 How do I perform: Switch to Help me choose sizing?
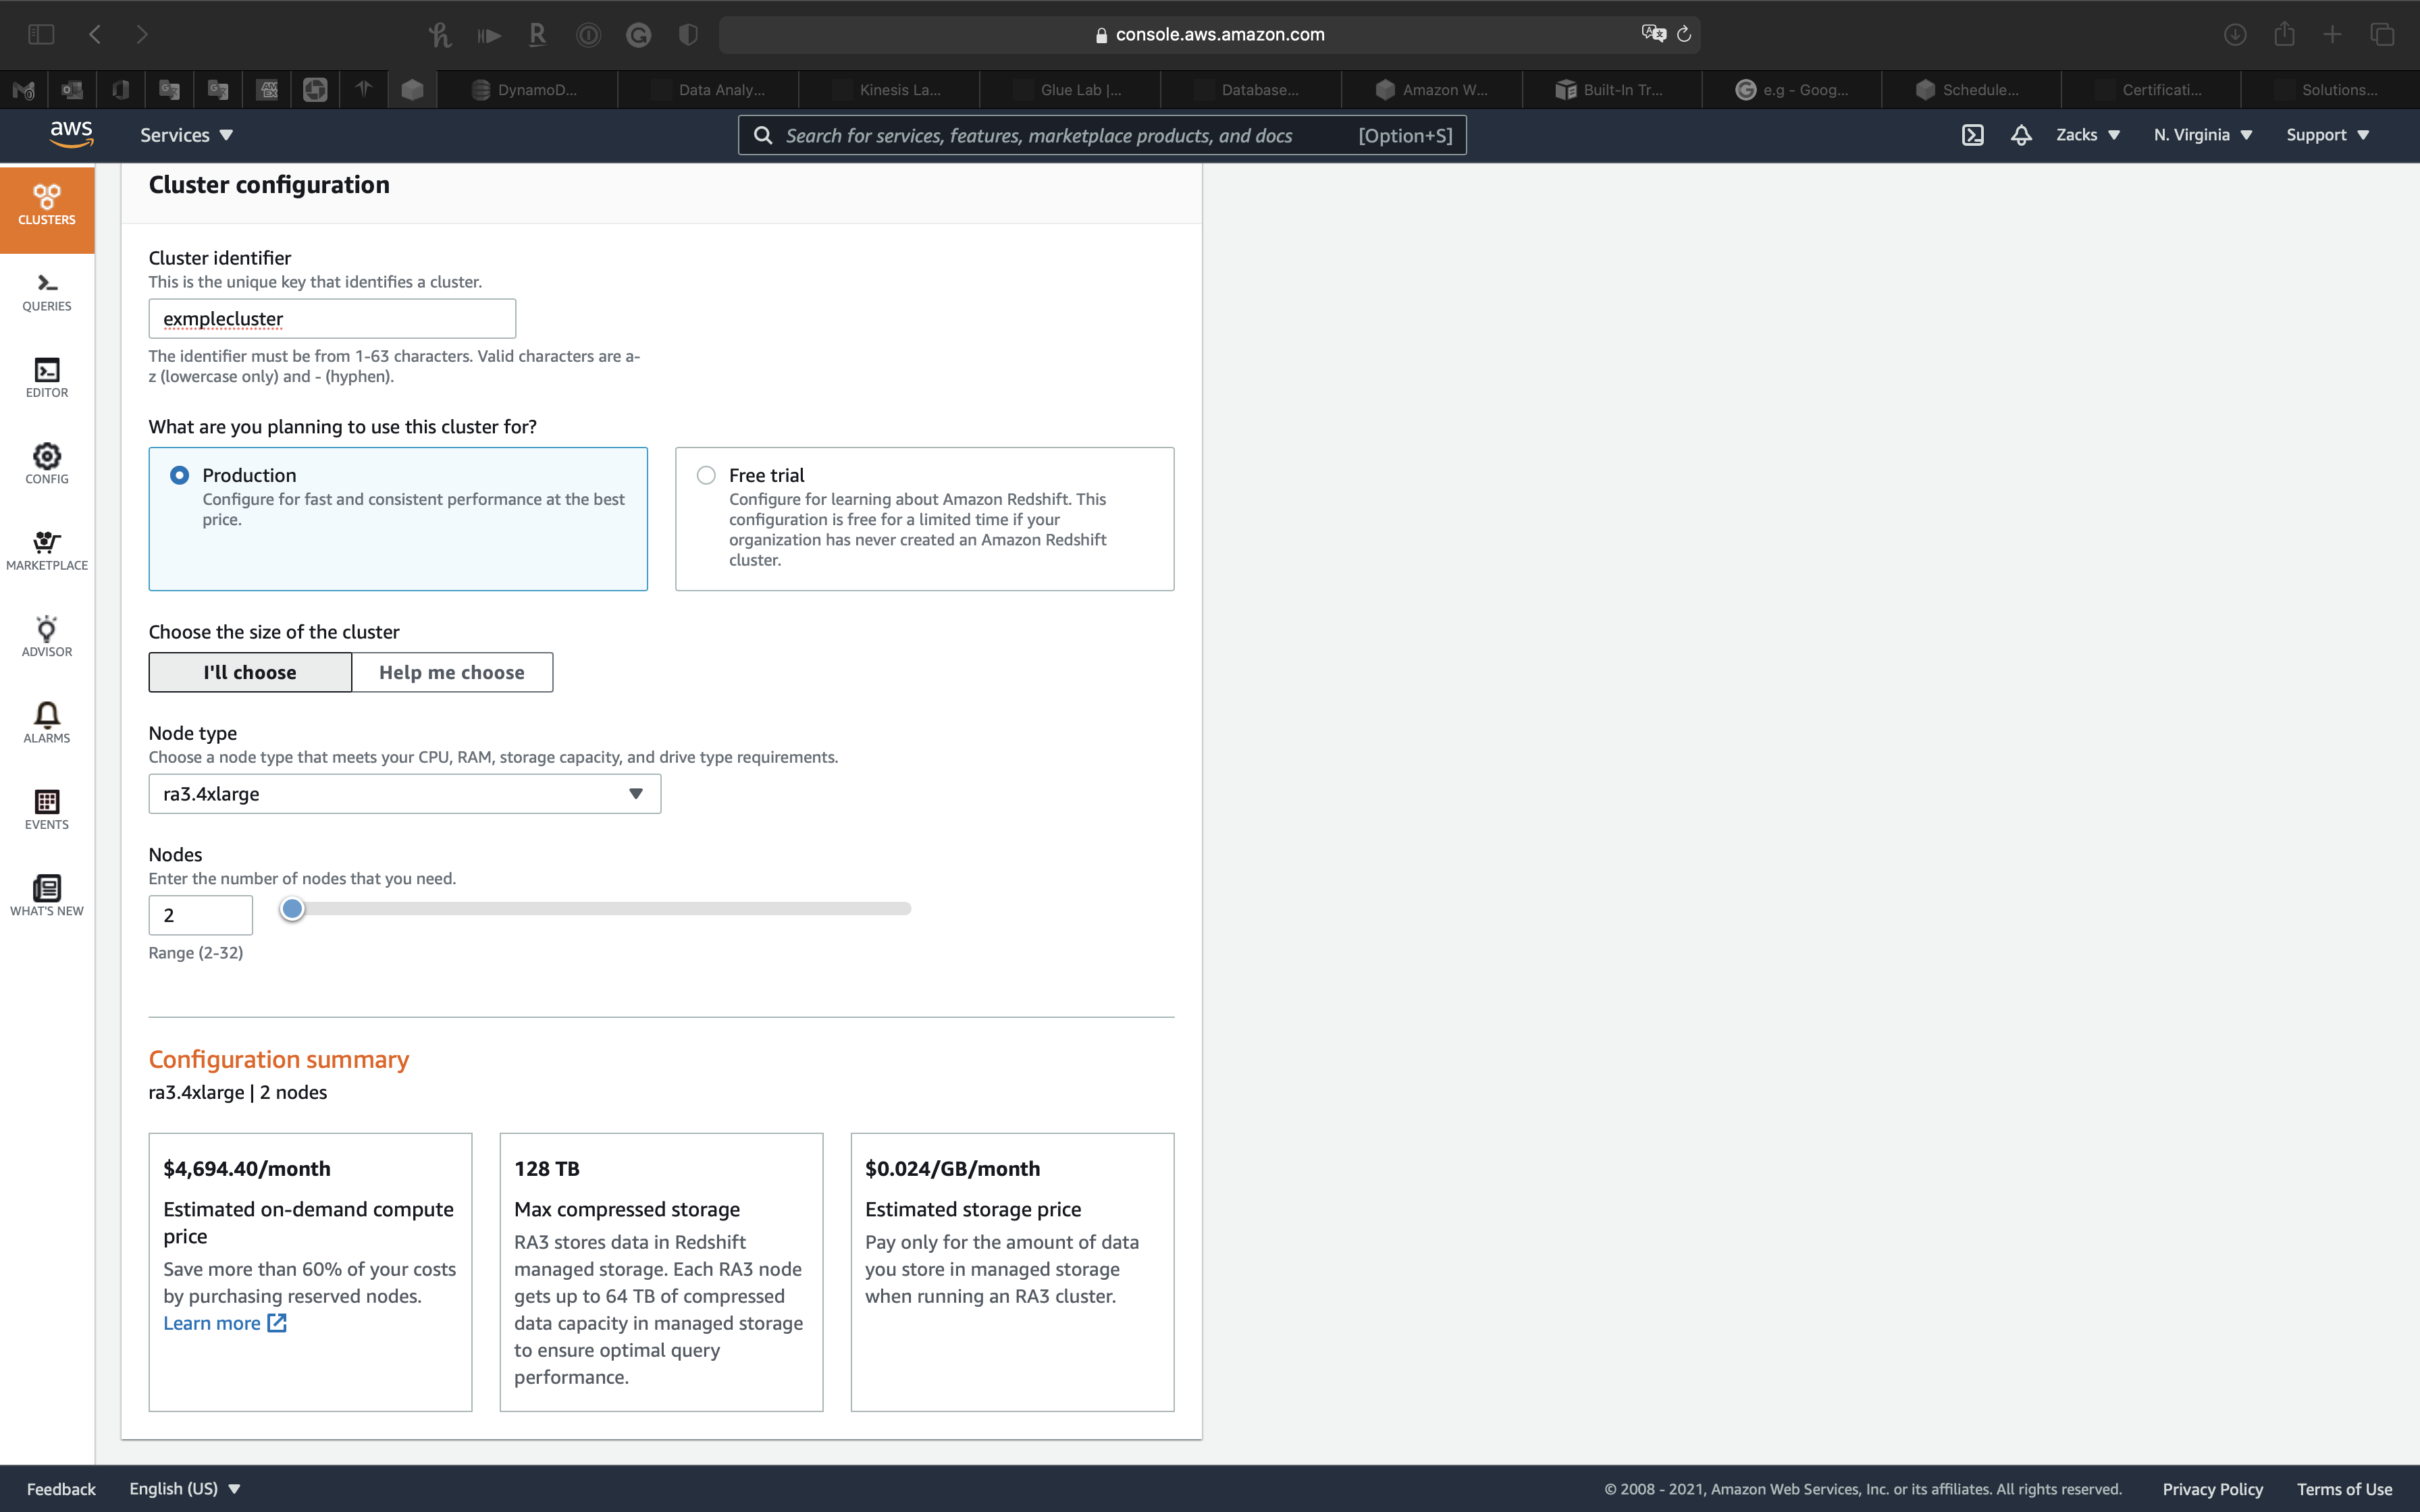[451, 672]
